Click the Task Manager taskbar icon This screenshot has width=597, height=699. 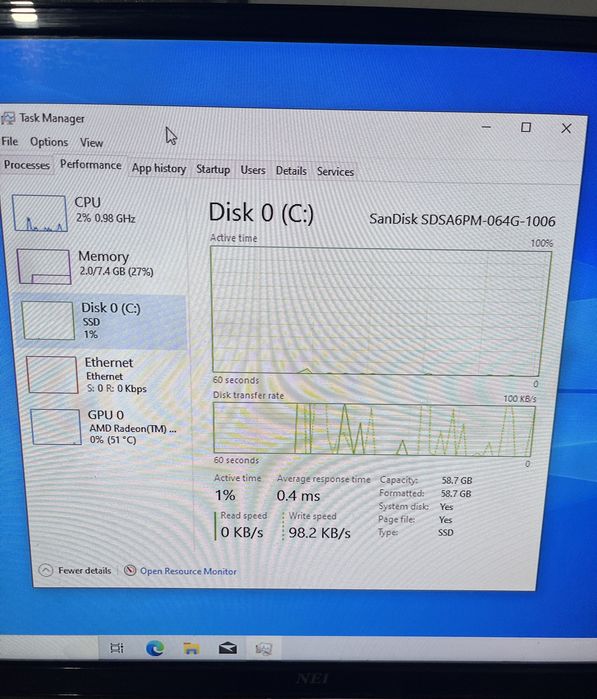(x=264, y=649)
